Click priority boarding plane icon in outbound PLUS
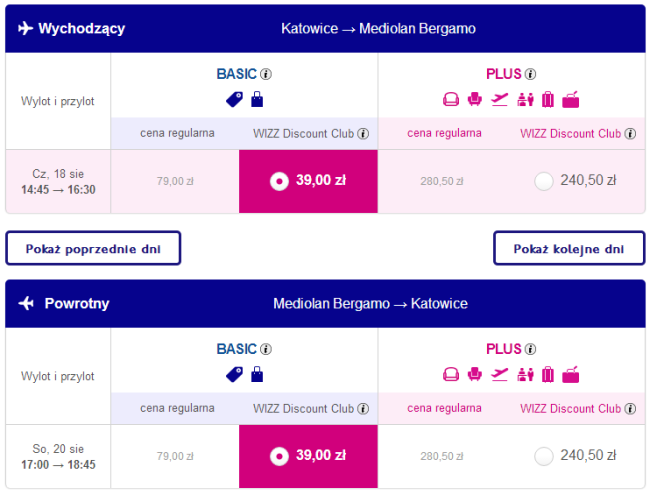This screenshot has width=650, height=495. [499, 99]
